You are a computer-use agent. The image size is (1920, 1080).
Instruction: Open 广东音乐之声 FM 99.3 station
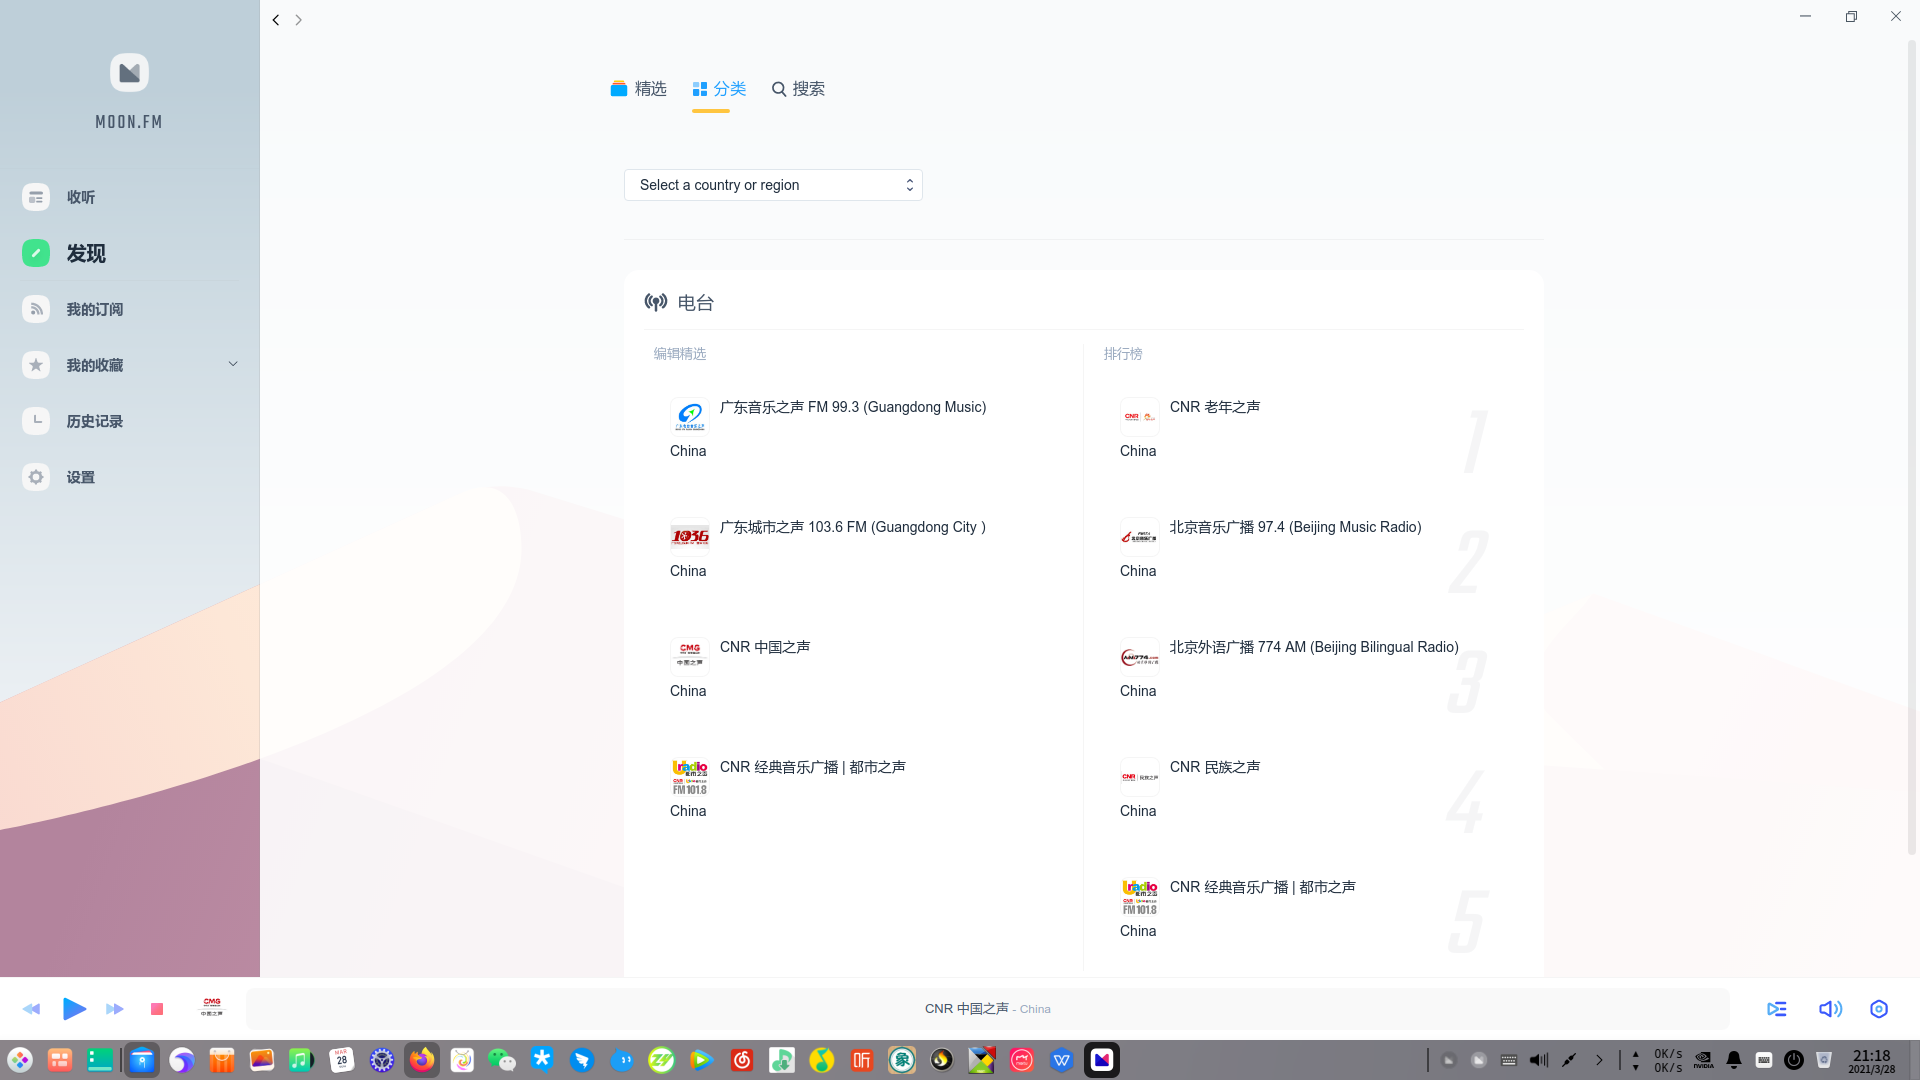(x=852, y=407)
